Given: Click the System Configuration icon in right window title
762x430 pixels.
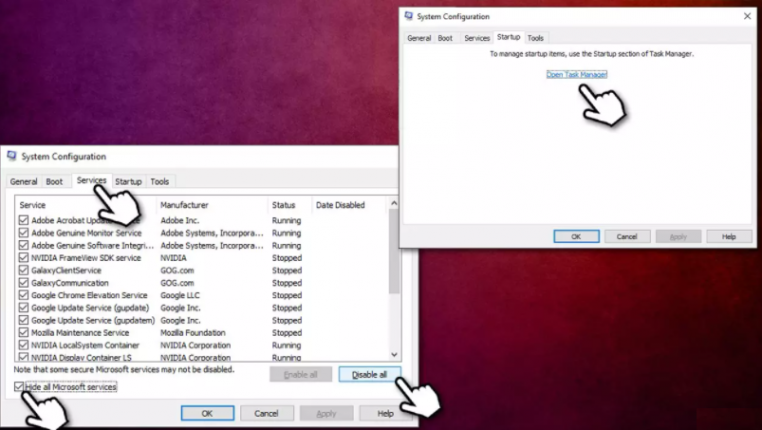Looking at the screenshot, I should pos(409,16).
